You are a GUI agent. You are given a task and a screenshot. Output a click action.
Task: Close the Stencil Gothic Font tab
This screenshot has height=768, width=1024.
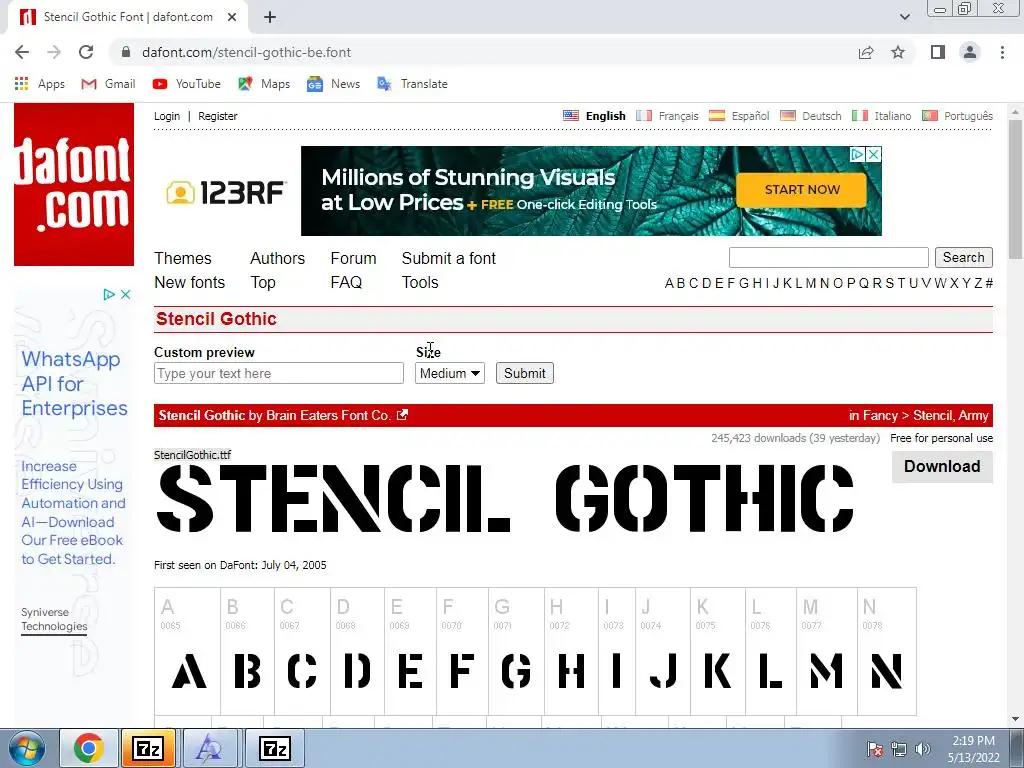(x=232, y=17)
